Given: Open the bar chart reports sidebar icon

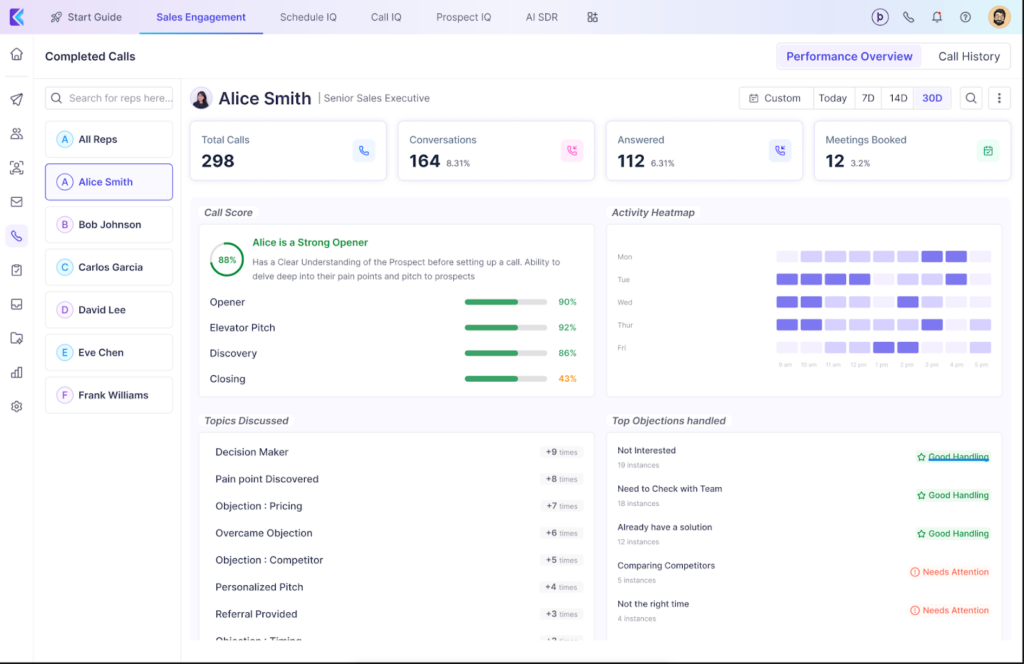Looking at the screenshot, I should coord(16,372).
